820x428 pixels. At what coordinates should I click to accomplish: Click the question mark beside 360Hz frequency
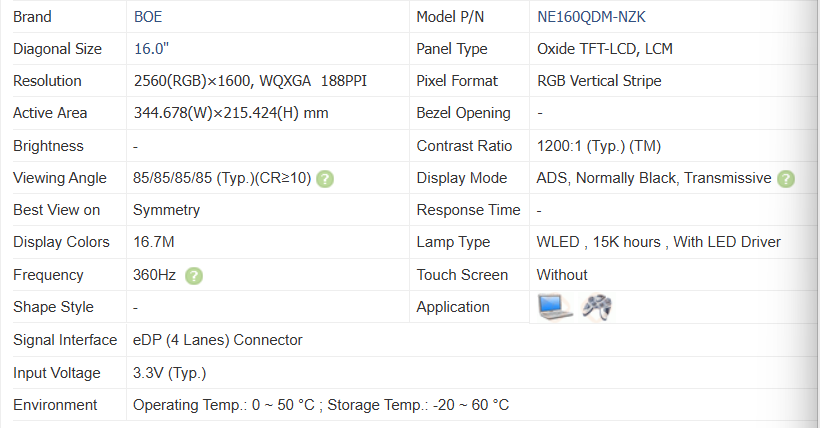pyautogui.click(x=193, y=276)
